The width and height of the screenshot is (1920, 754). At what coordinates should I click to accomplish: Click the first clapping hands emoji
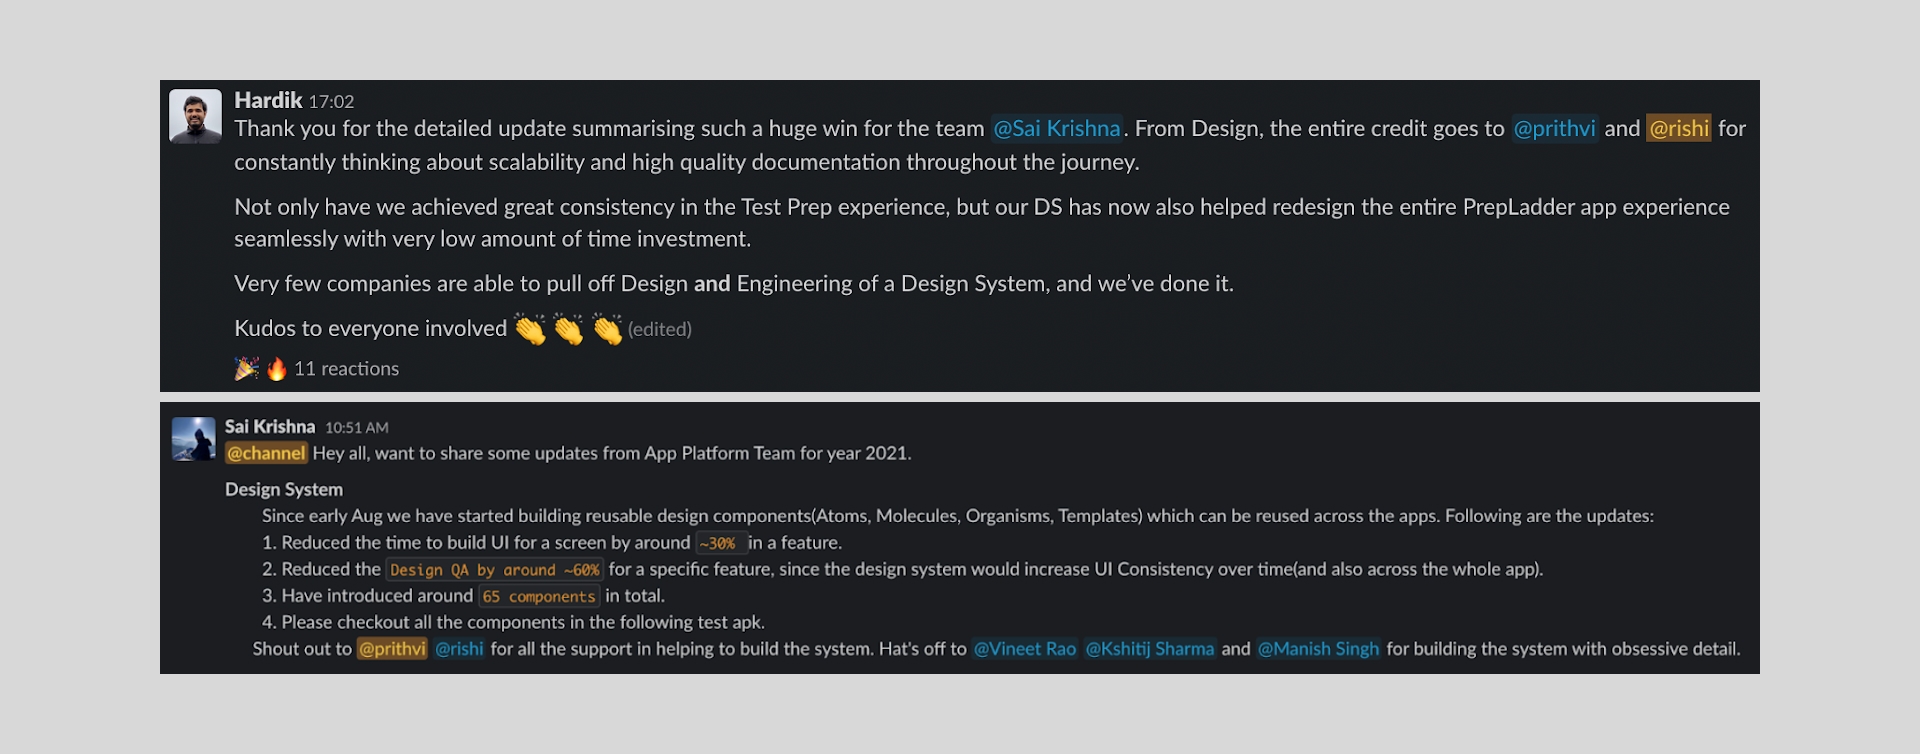tap(530, 329)
